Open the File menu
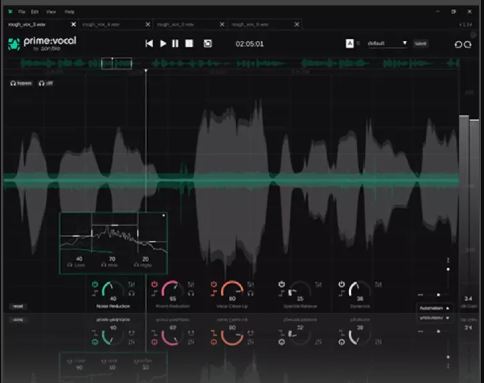 pyautogui.click(x=22, y=12)
